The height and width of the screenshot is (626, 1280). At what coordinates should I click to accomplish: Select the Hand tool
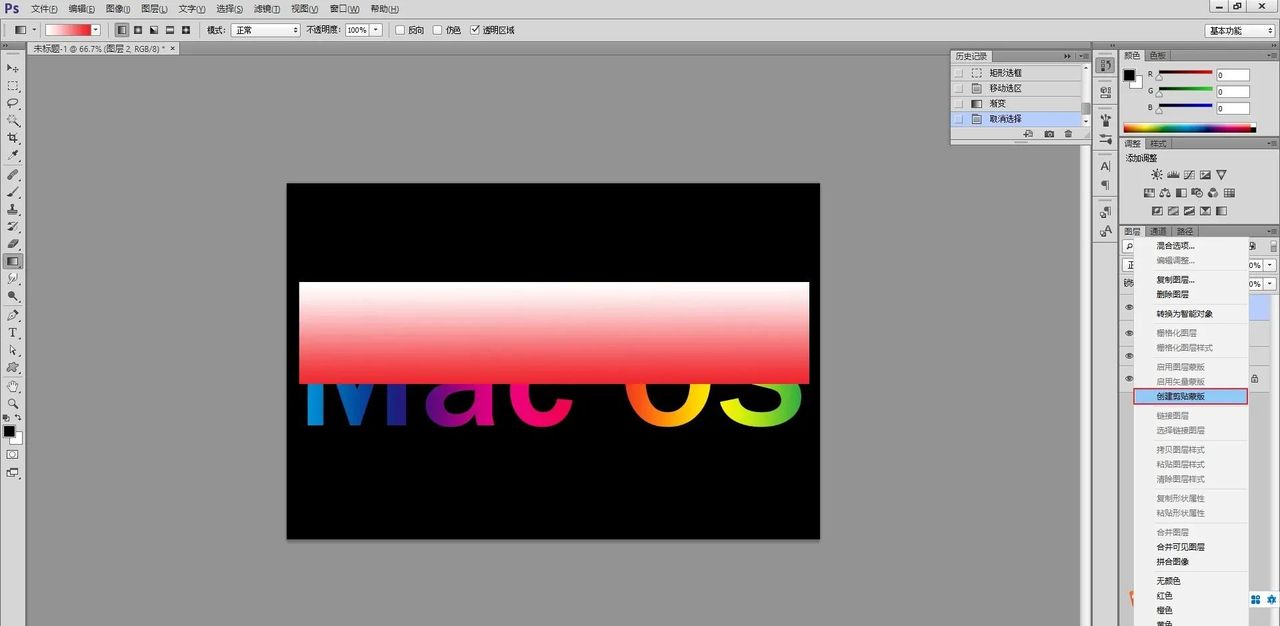[13, 386]
